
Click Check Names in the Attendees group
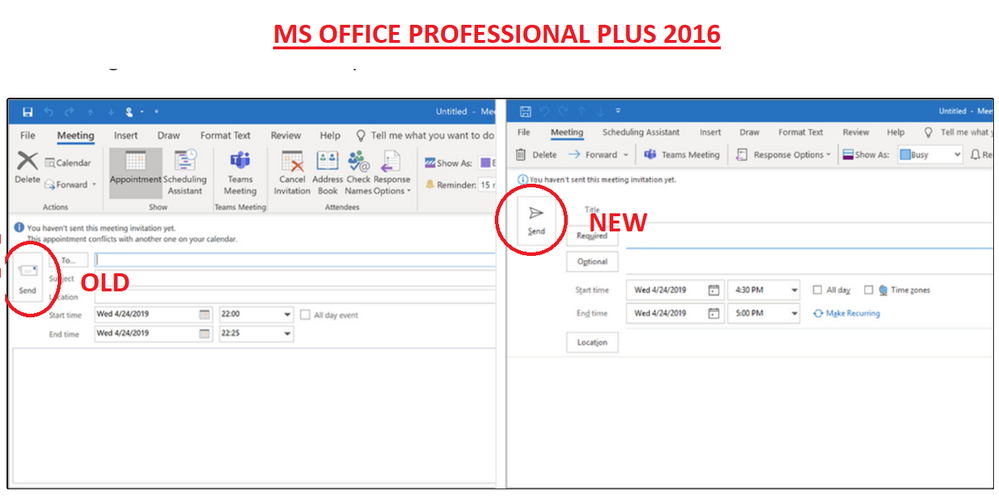tap(358, 173)
